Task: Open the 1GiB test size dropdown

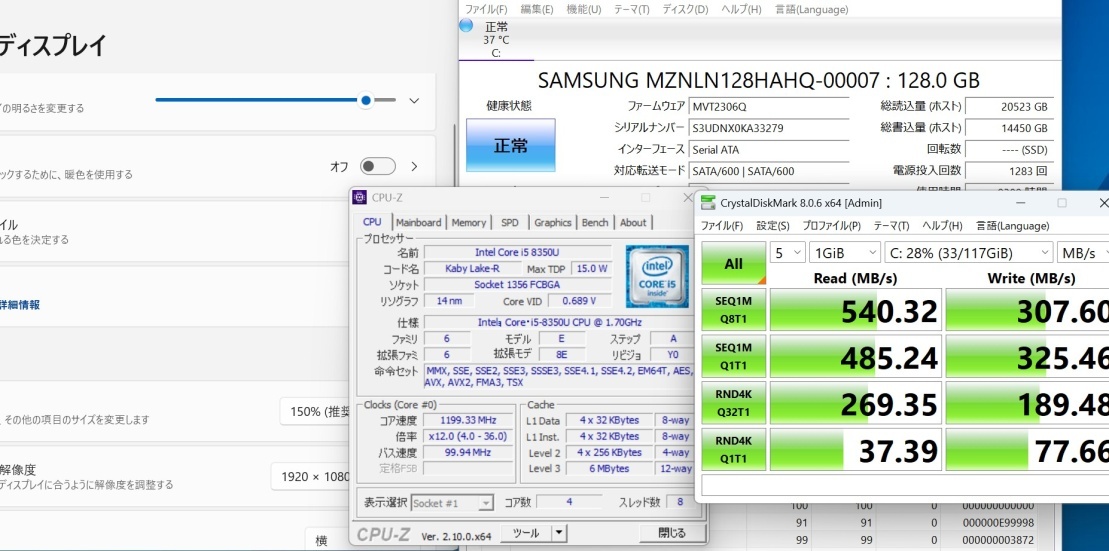Action: (x=844, y=253)
